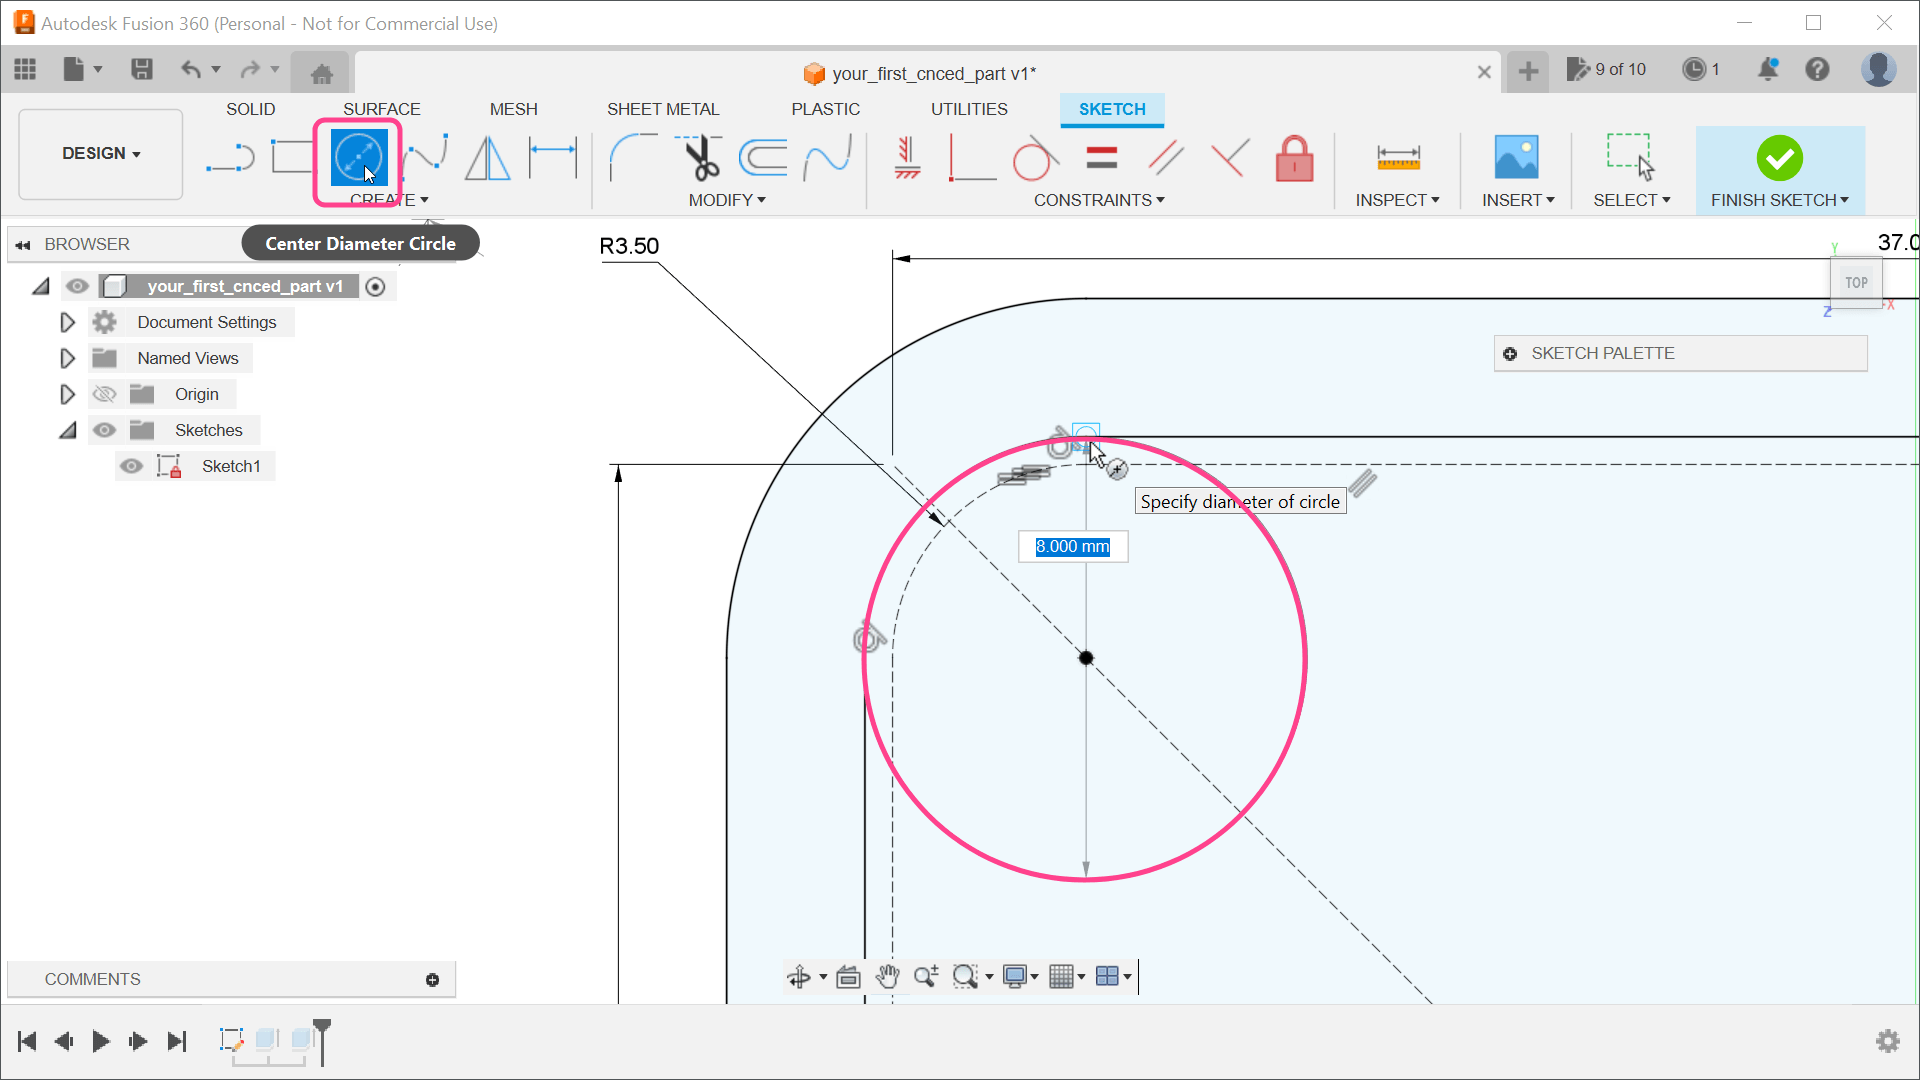The width and height of the screenshot is (1920, 1080).
Task: Open the Modify dropdown menu
Action: 727,199
